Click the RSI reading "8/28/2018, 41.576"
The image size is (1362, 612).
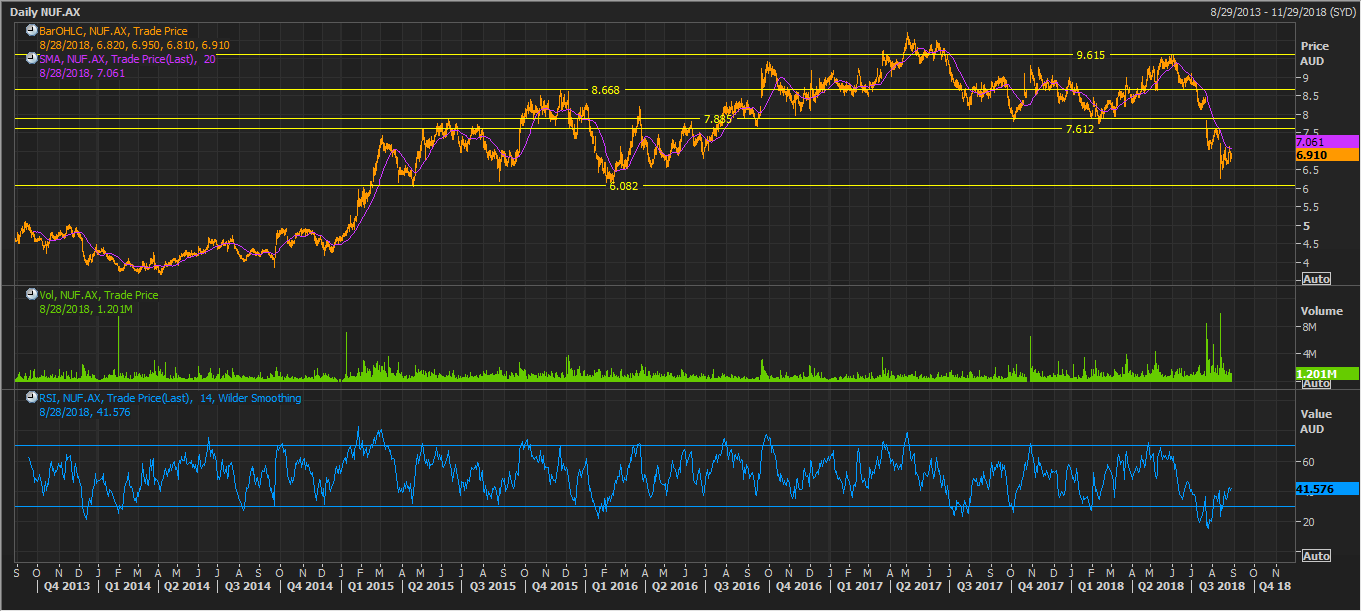click(x=84, y=412)
